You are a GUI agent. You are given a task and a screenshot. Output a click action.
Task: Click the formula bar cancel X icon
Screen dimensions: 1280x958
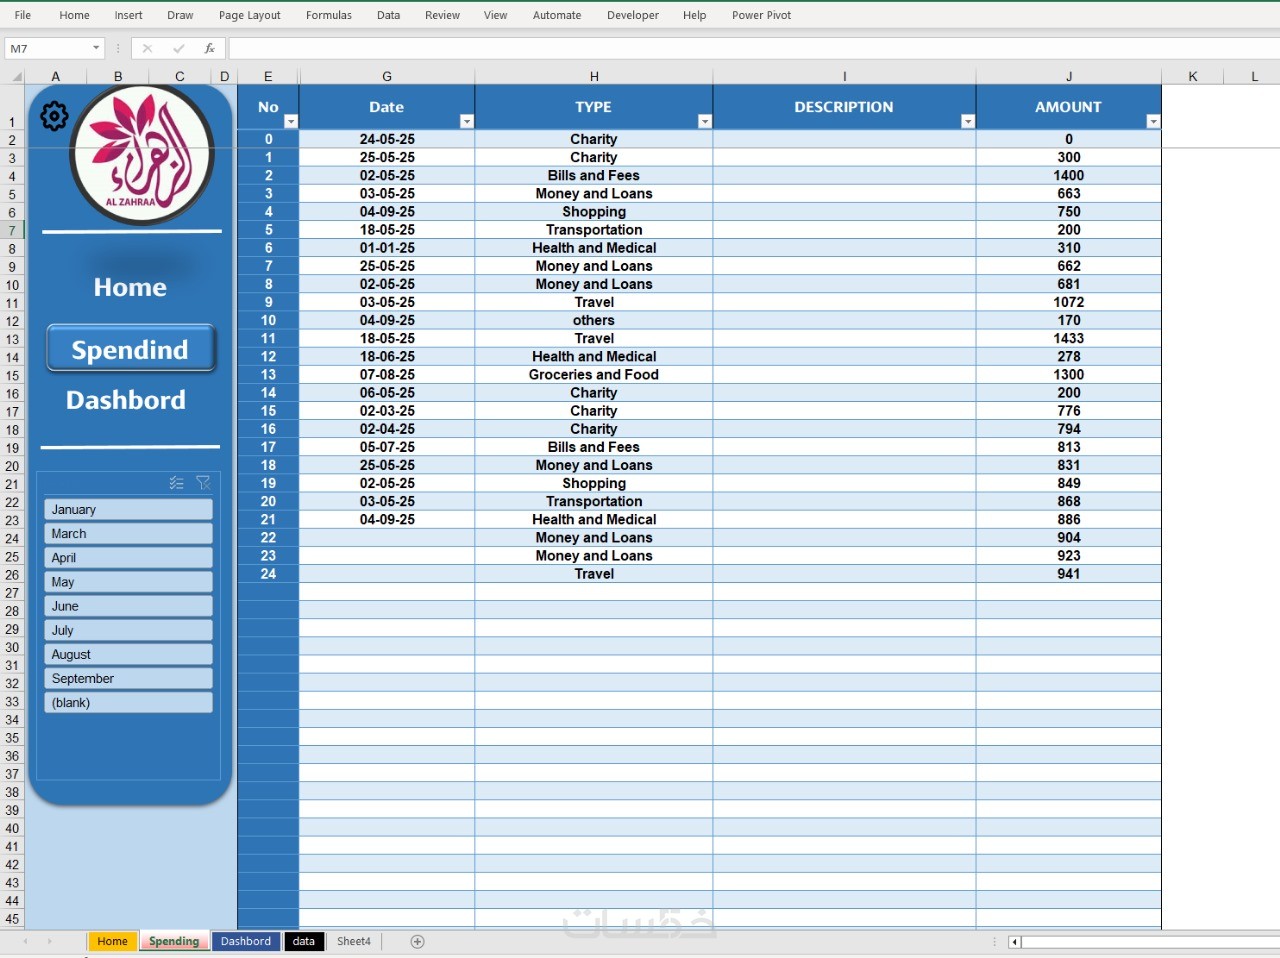(x=147, y=48)
